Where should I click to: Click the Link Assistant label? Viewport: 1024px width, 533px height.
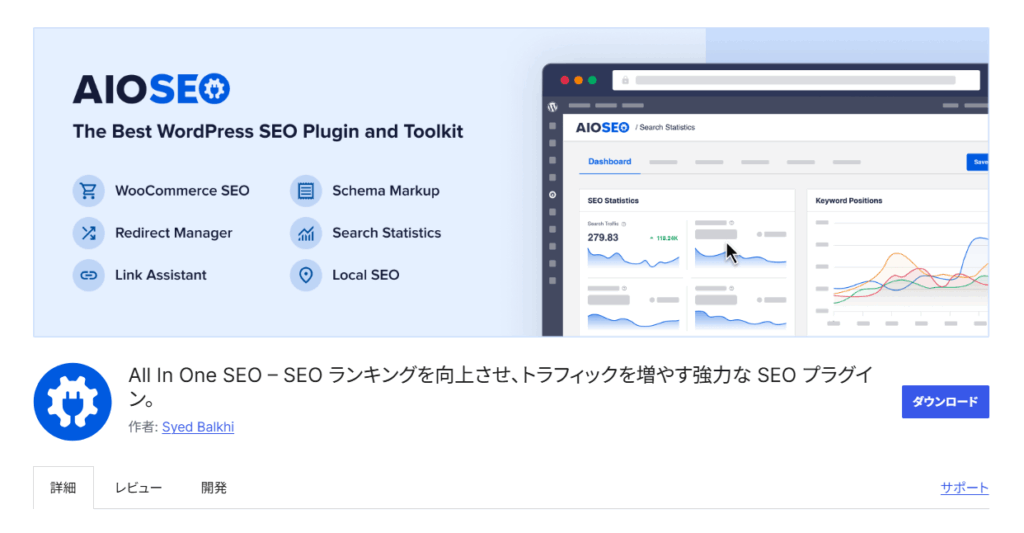point(161,275)
